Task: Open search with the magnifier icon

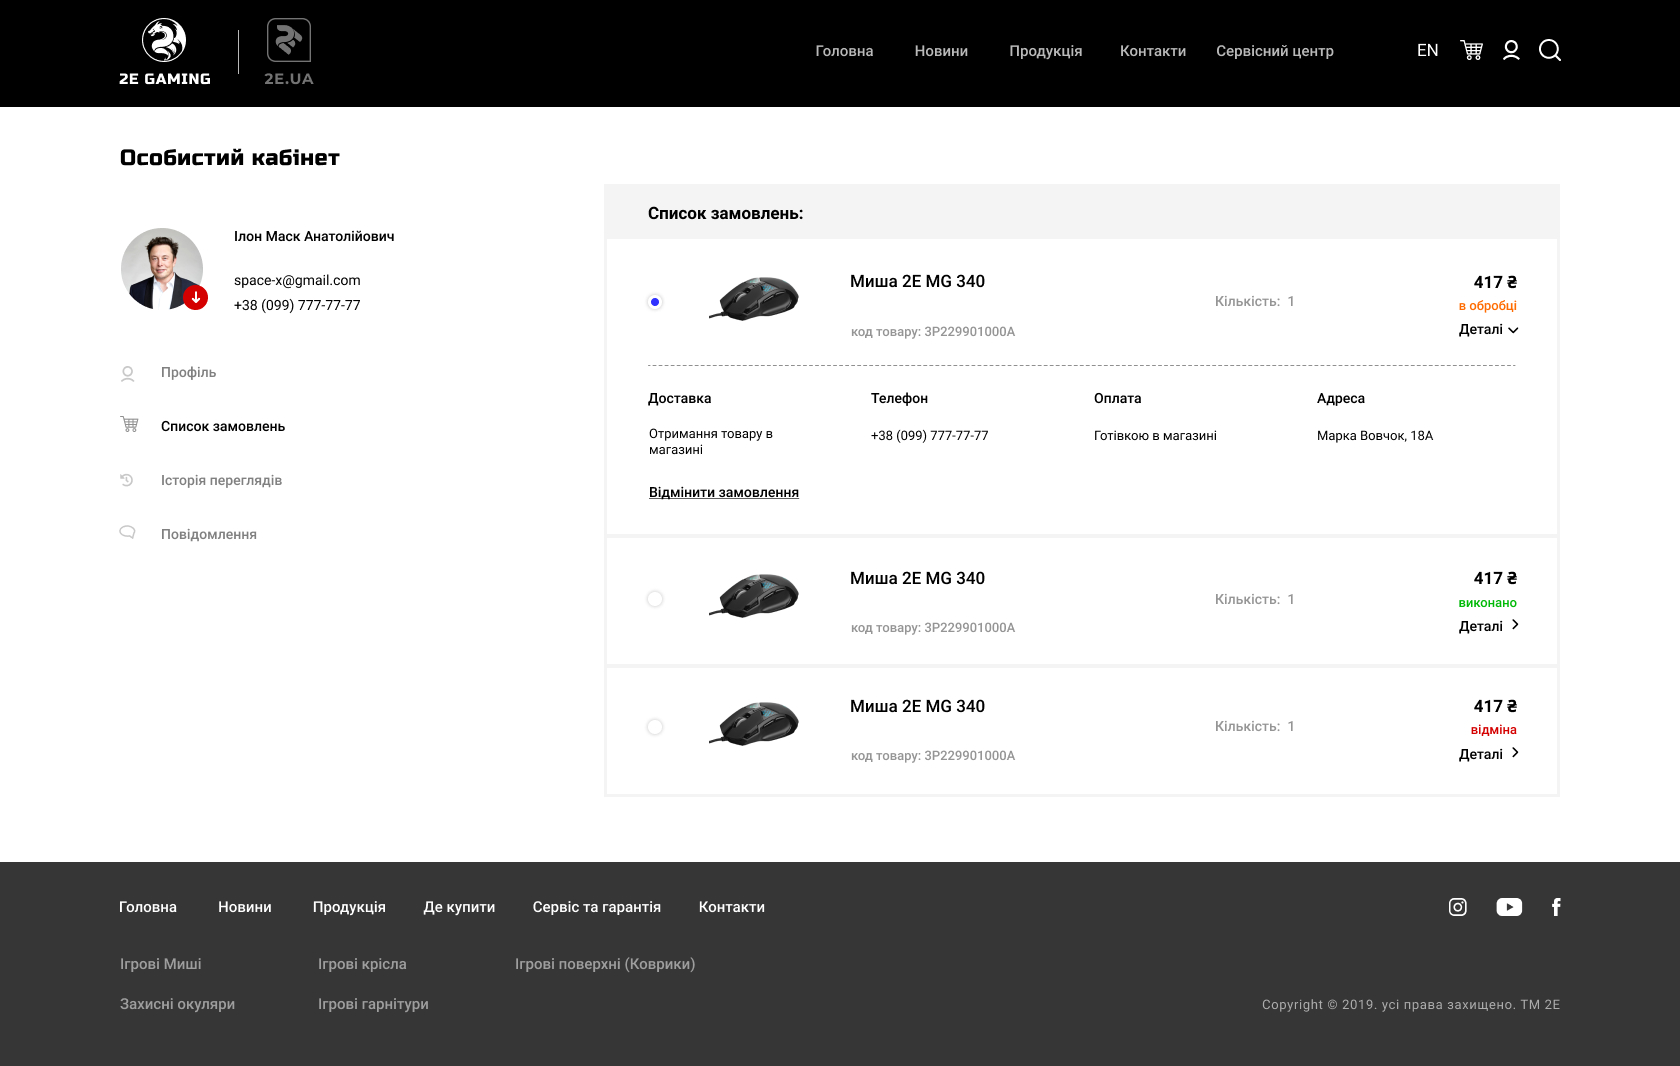Action: tap(1550, 50)
